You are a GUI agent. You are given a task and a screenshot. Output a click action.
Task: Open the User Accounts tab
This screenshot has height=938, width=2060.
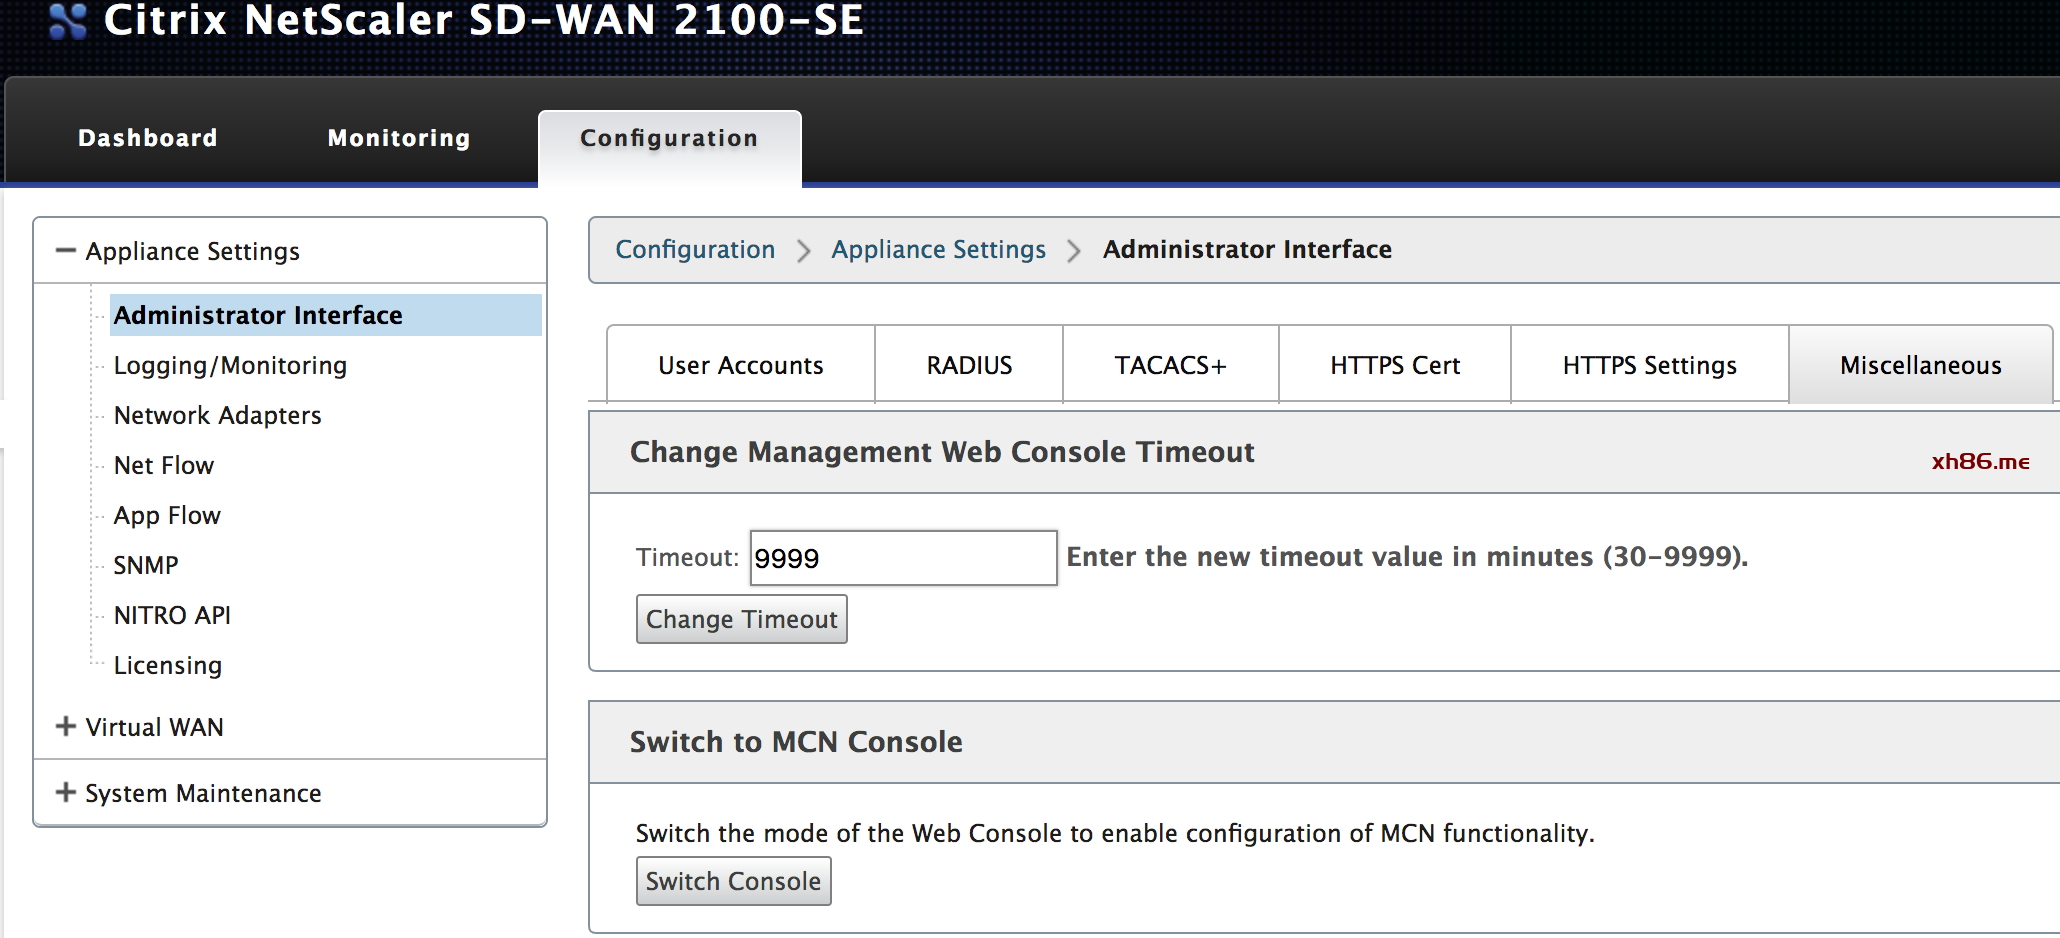pyautogui.click(x=741, y=364)
